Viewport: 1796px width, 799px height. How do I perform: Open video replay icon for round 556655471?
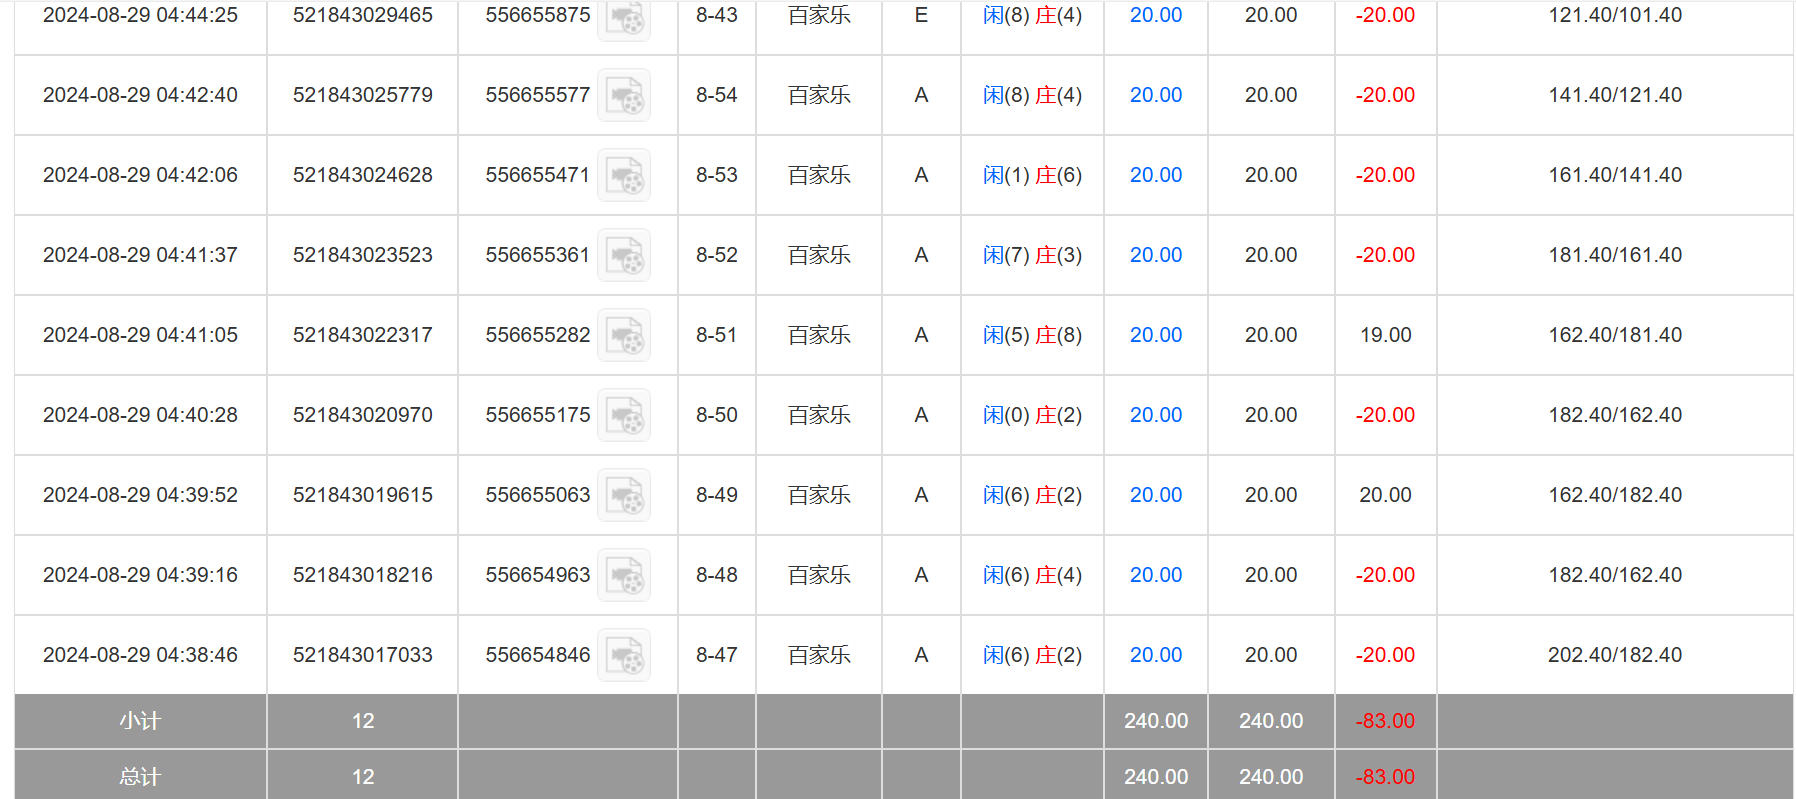coord(624,176)
